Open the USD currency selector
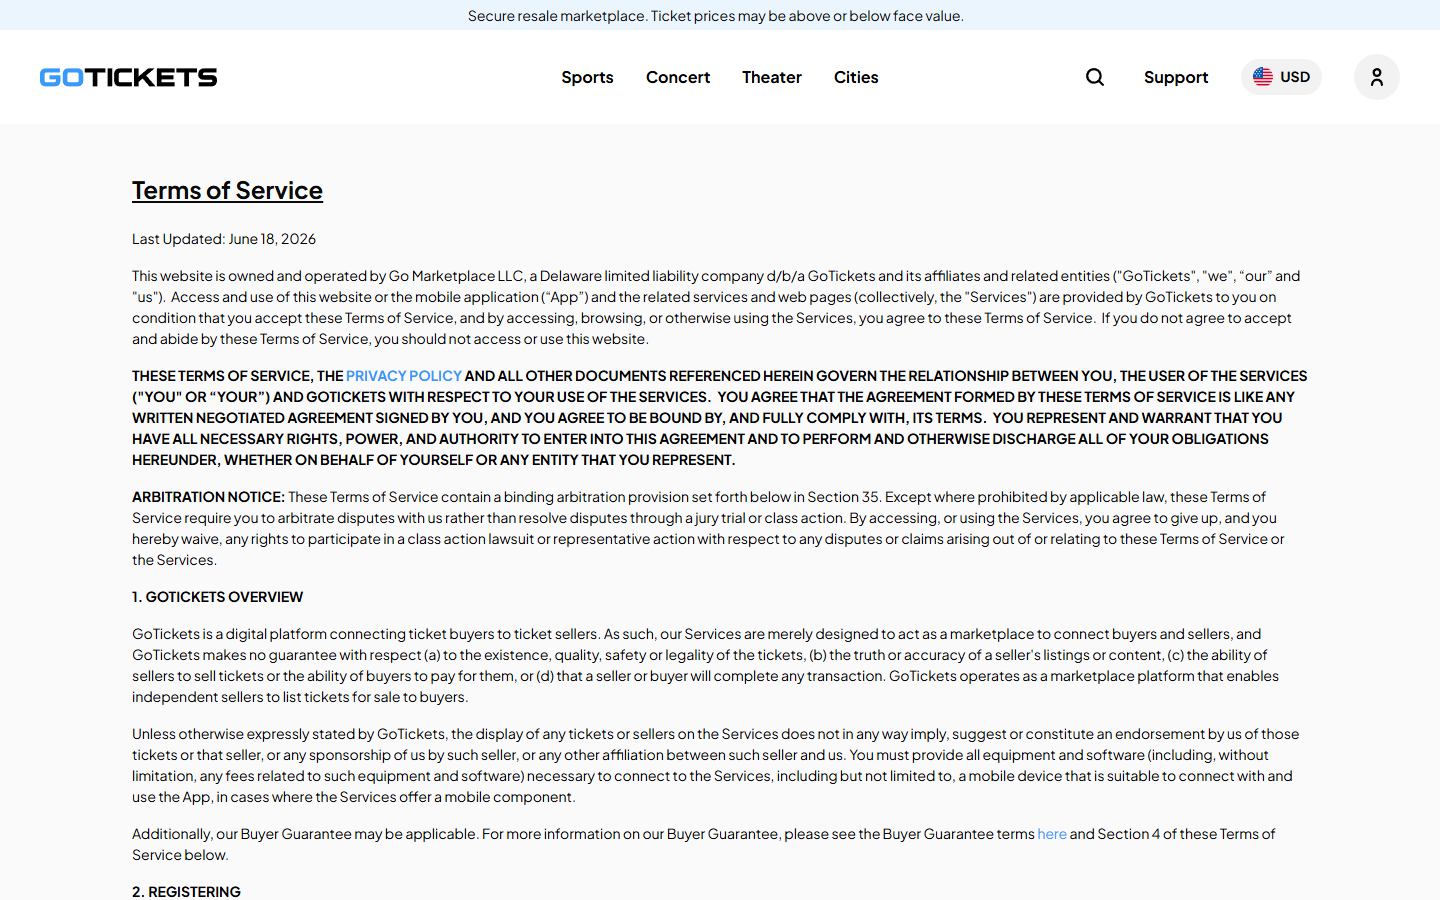1440x900 pixels. pos(1281,77)
